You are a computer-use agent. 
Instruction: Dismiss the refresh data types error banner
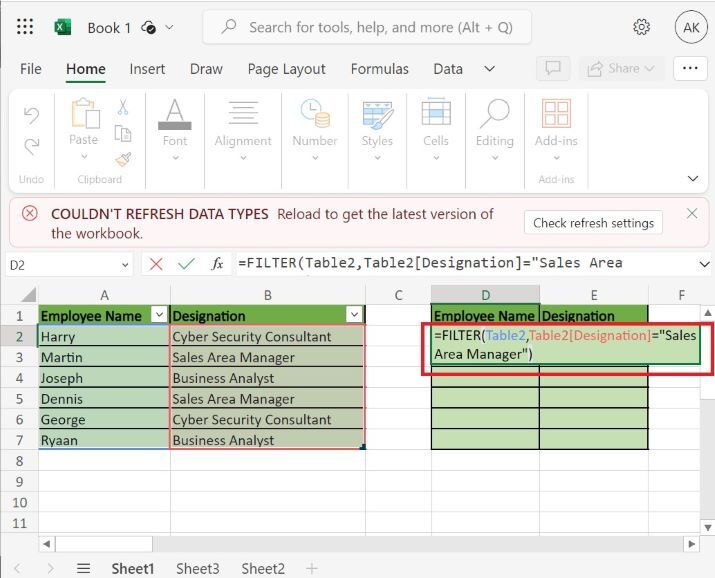click(x=692, y=213)
